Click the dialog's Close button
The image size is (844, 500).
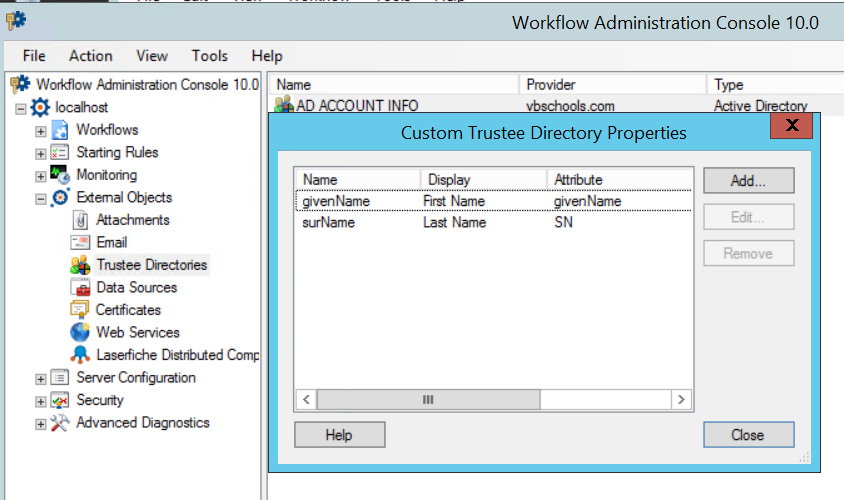[x=748, y=435]
